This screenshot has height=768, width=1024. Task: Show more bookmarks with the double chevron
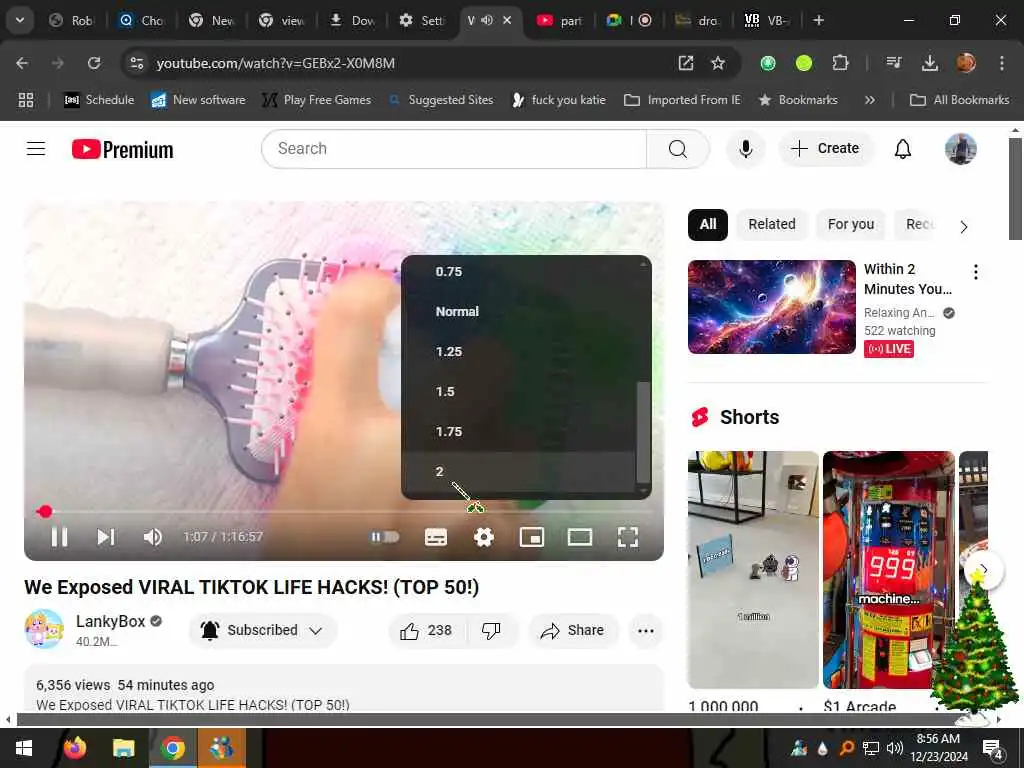pos(869,100)
